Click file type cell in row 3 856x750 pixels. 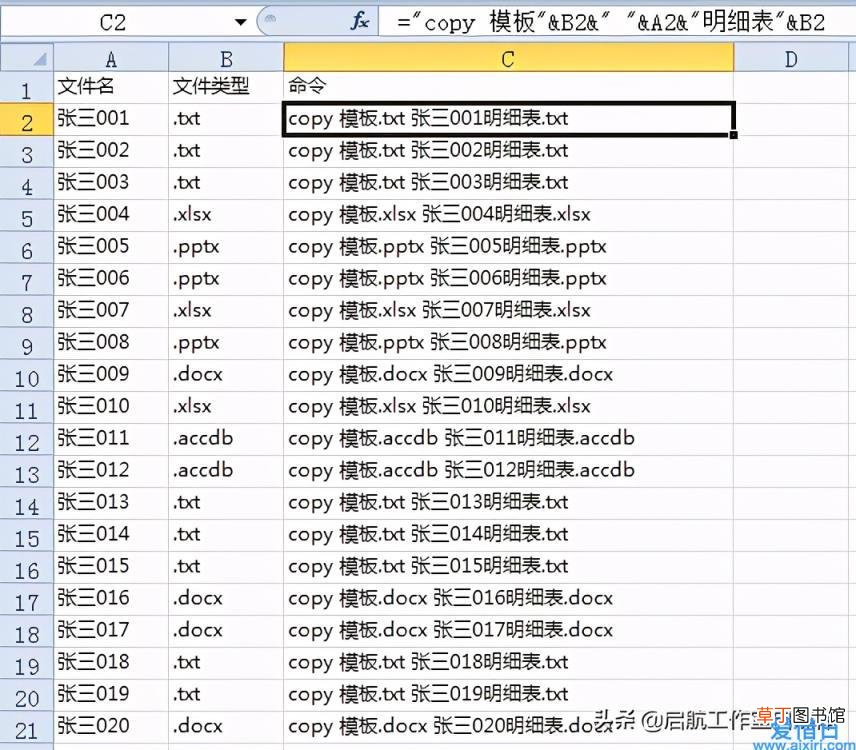tap(226, 151)
